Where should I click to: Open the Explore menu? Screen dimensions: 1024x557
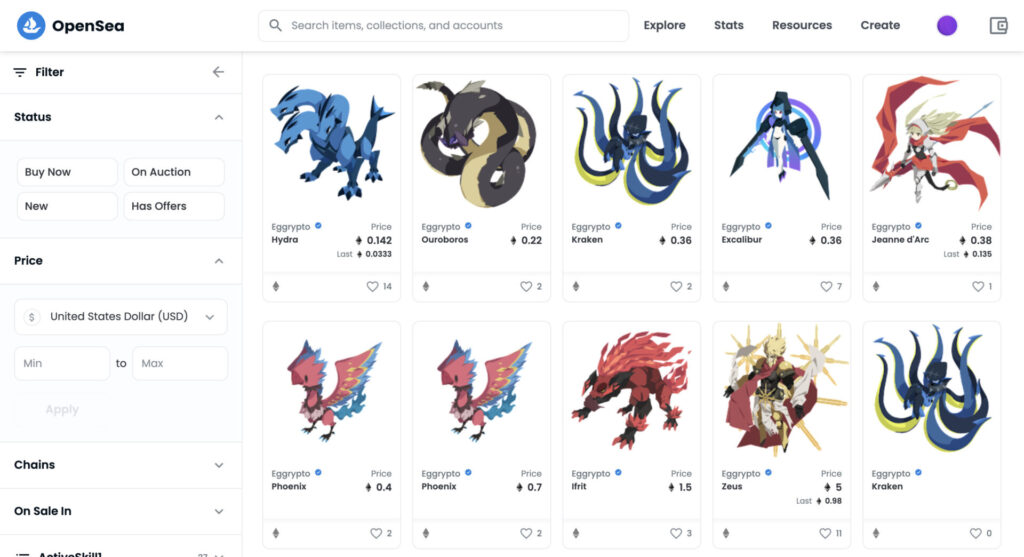[664, 25]
